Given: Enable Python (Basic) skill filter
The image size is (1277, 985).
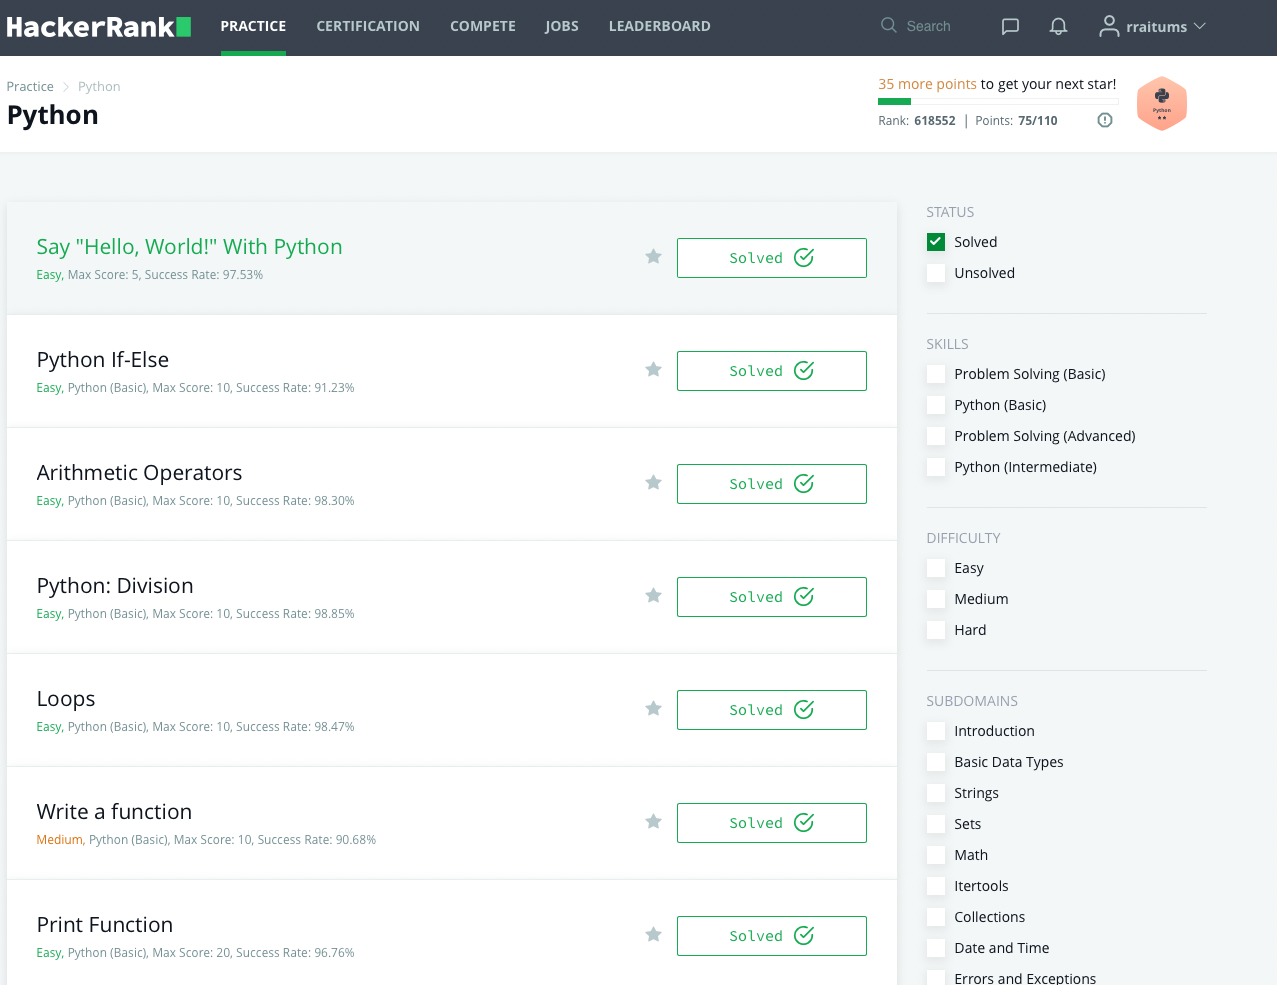Looking at the screenshot, I should point(936,405).
